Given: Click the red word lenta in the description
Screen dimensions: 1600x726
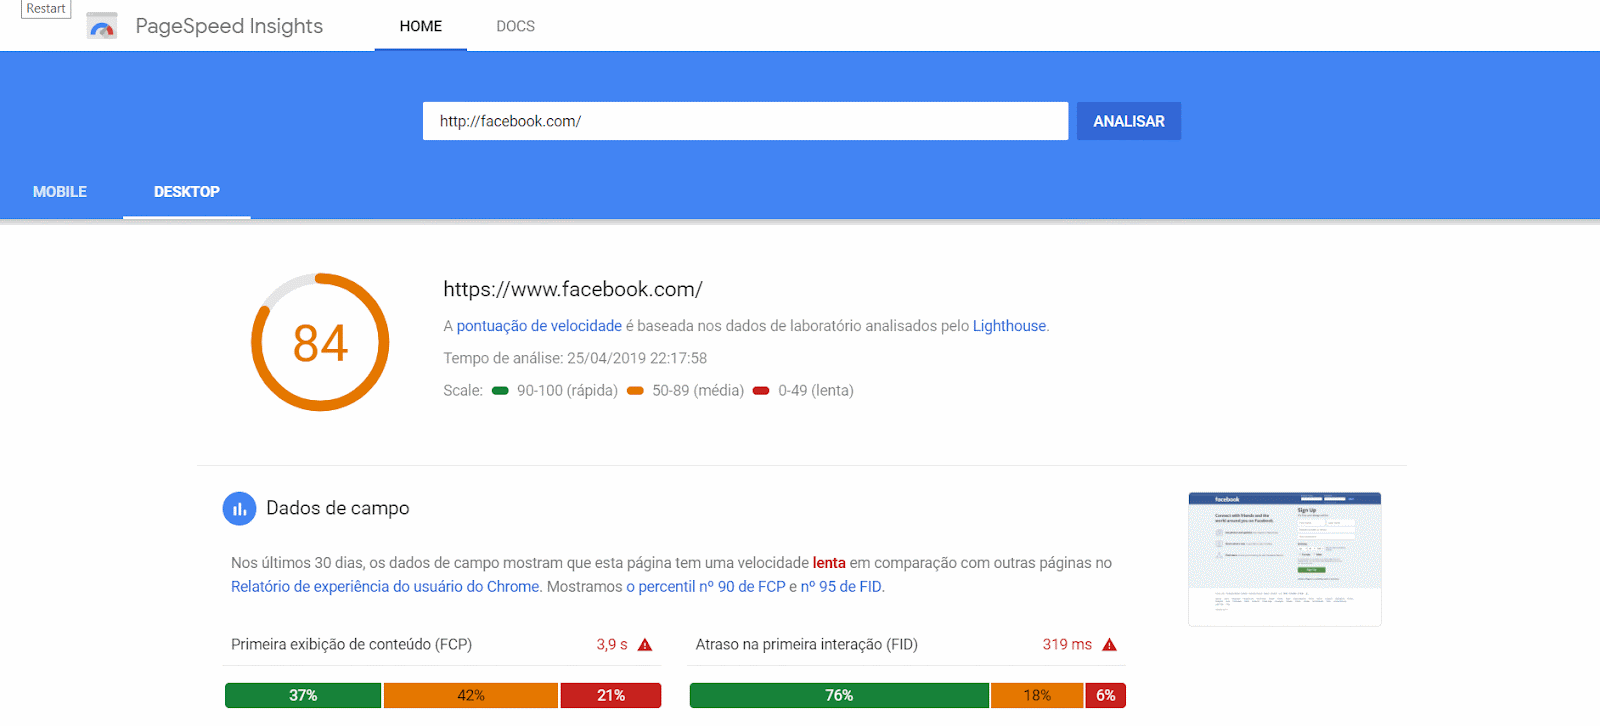Looking at the screenshot, I should pos(829,563).
